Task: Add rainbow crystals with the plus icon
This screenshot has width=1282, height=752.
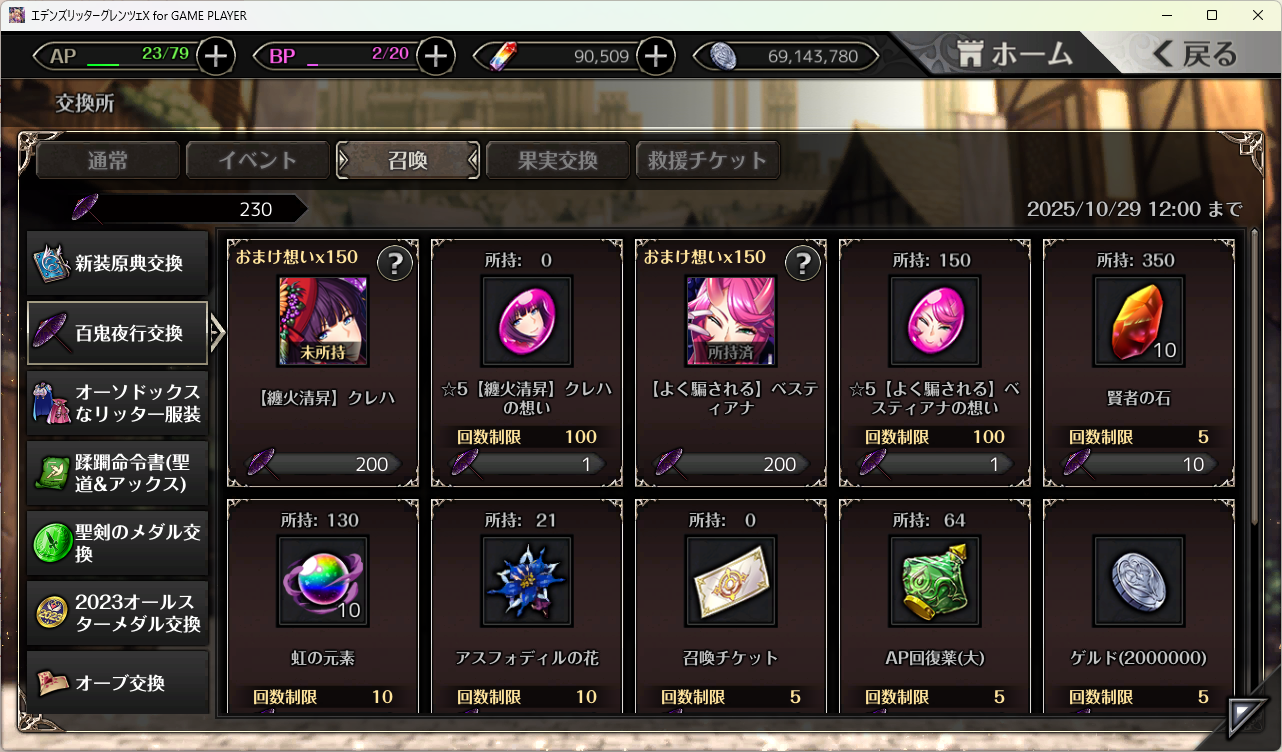Action: pos(655,56)
